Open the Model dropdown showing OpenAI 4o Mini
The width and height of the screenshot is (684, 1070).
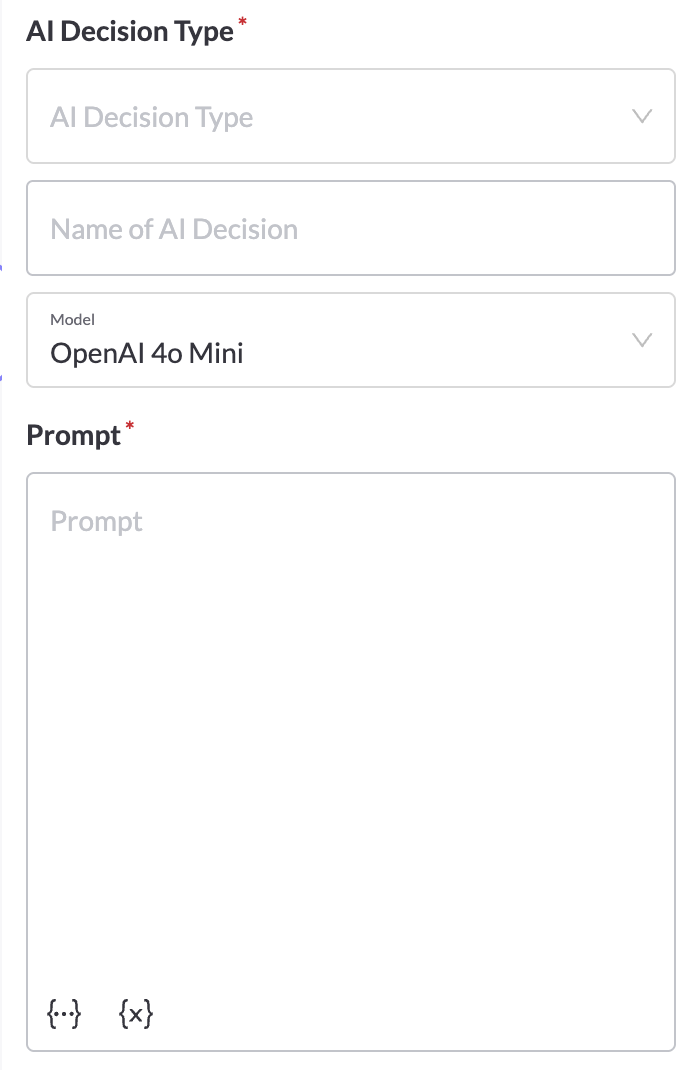[351, 340]
